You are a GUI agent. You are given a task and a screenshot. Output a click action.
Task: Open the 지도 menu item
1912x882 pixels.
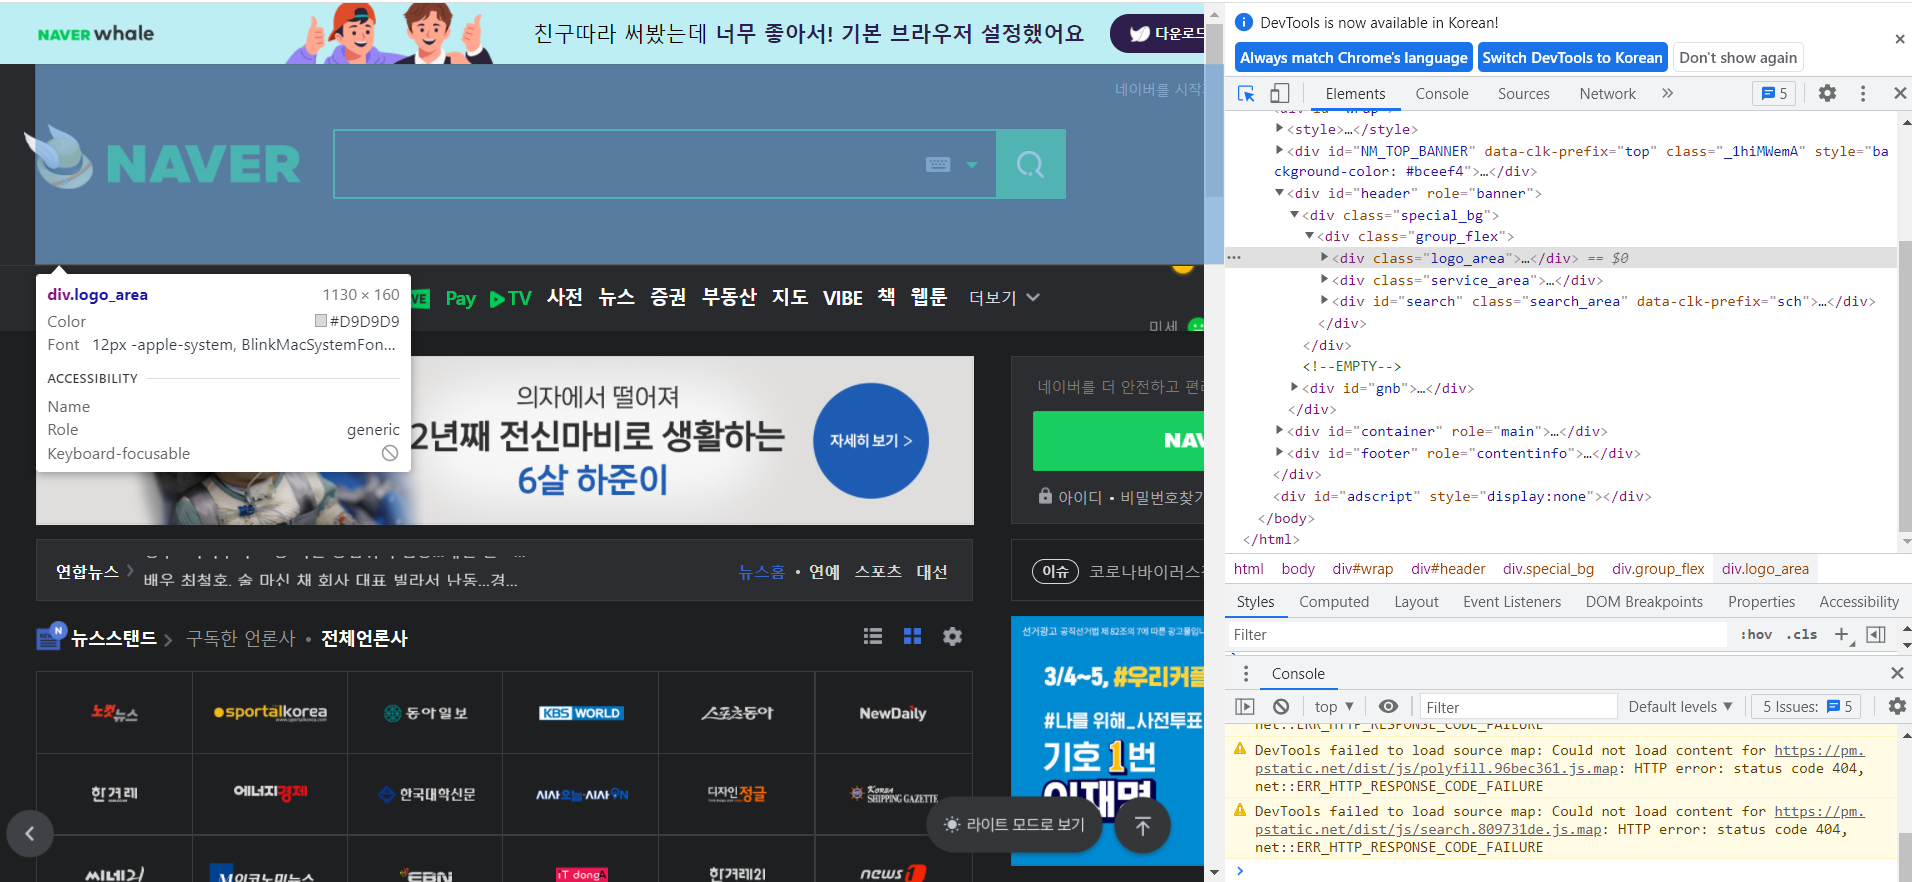click(789, 297)
